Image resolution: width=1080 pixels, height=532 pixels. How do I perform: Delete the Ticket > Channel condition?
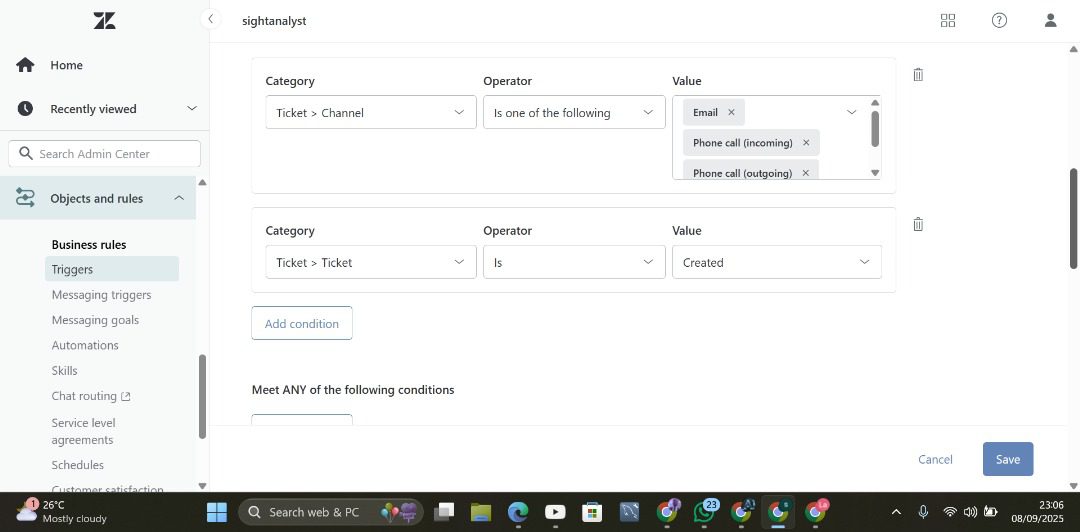(918, 75)
